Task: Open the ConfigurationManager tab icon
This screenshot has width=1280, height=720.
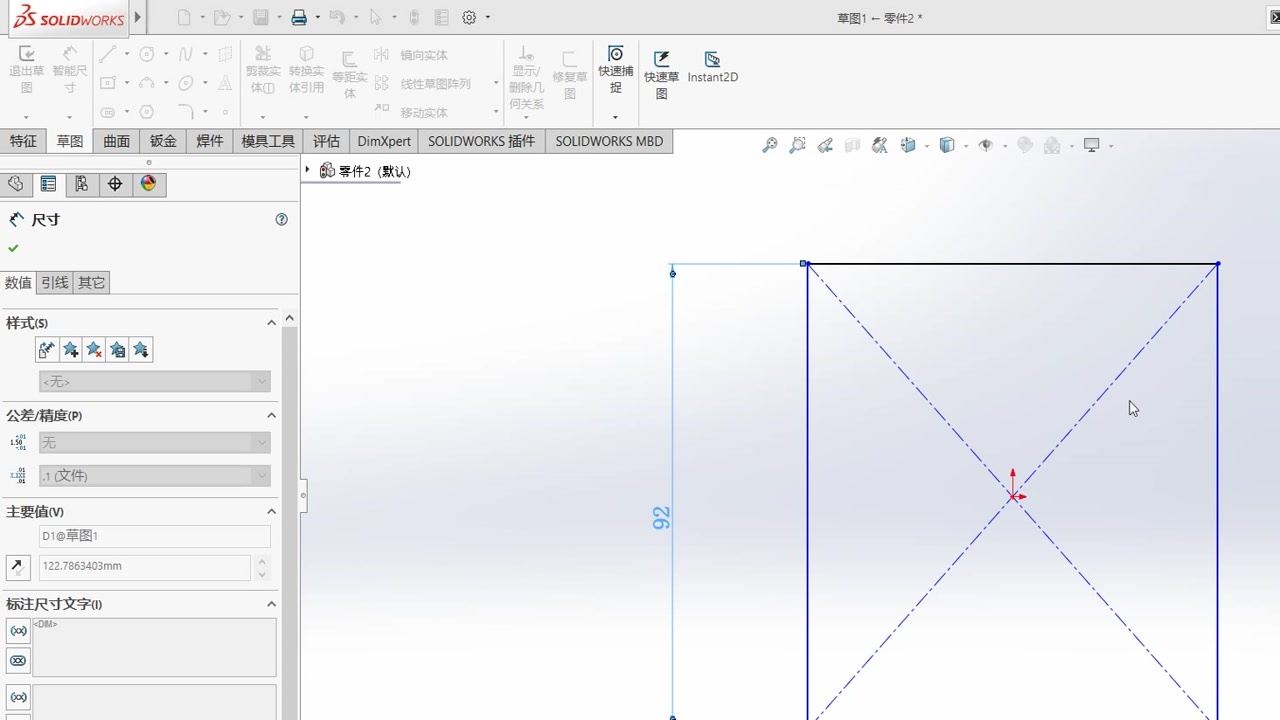Action: (x=82, y=184)
